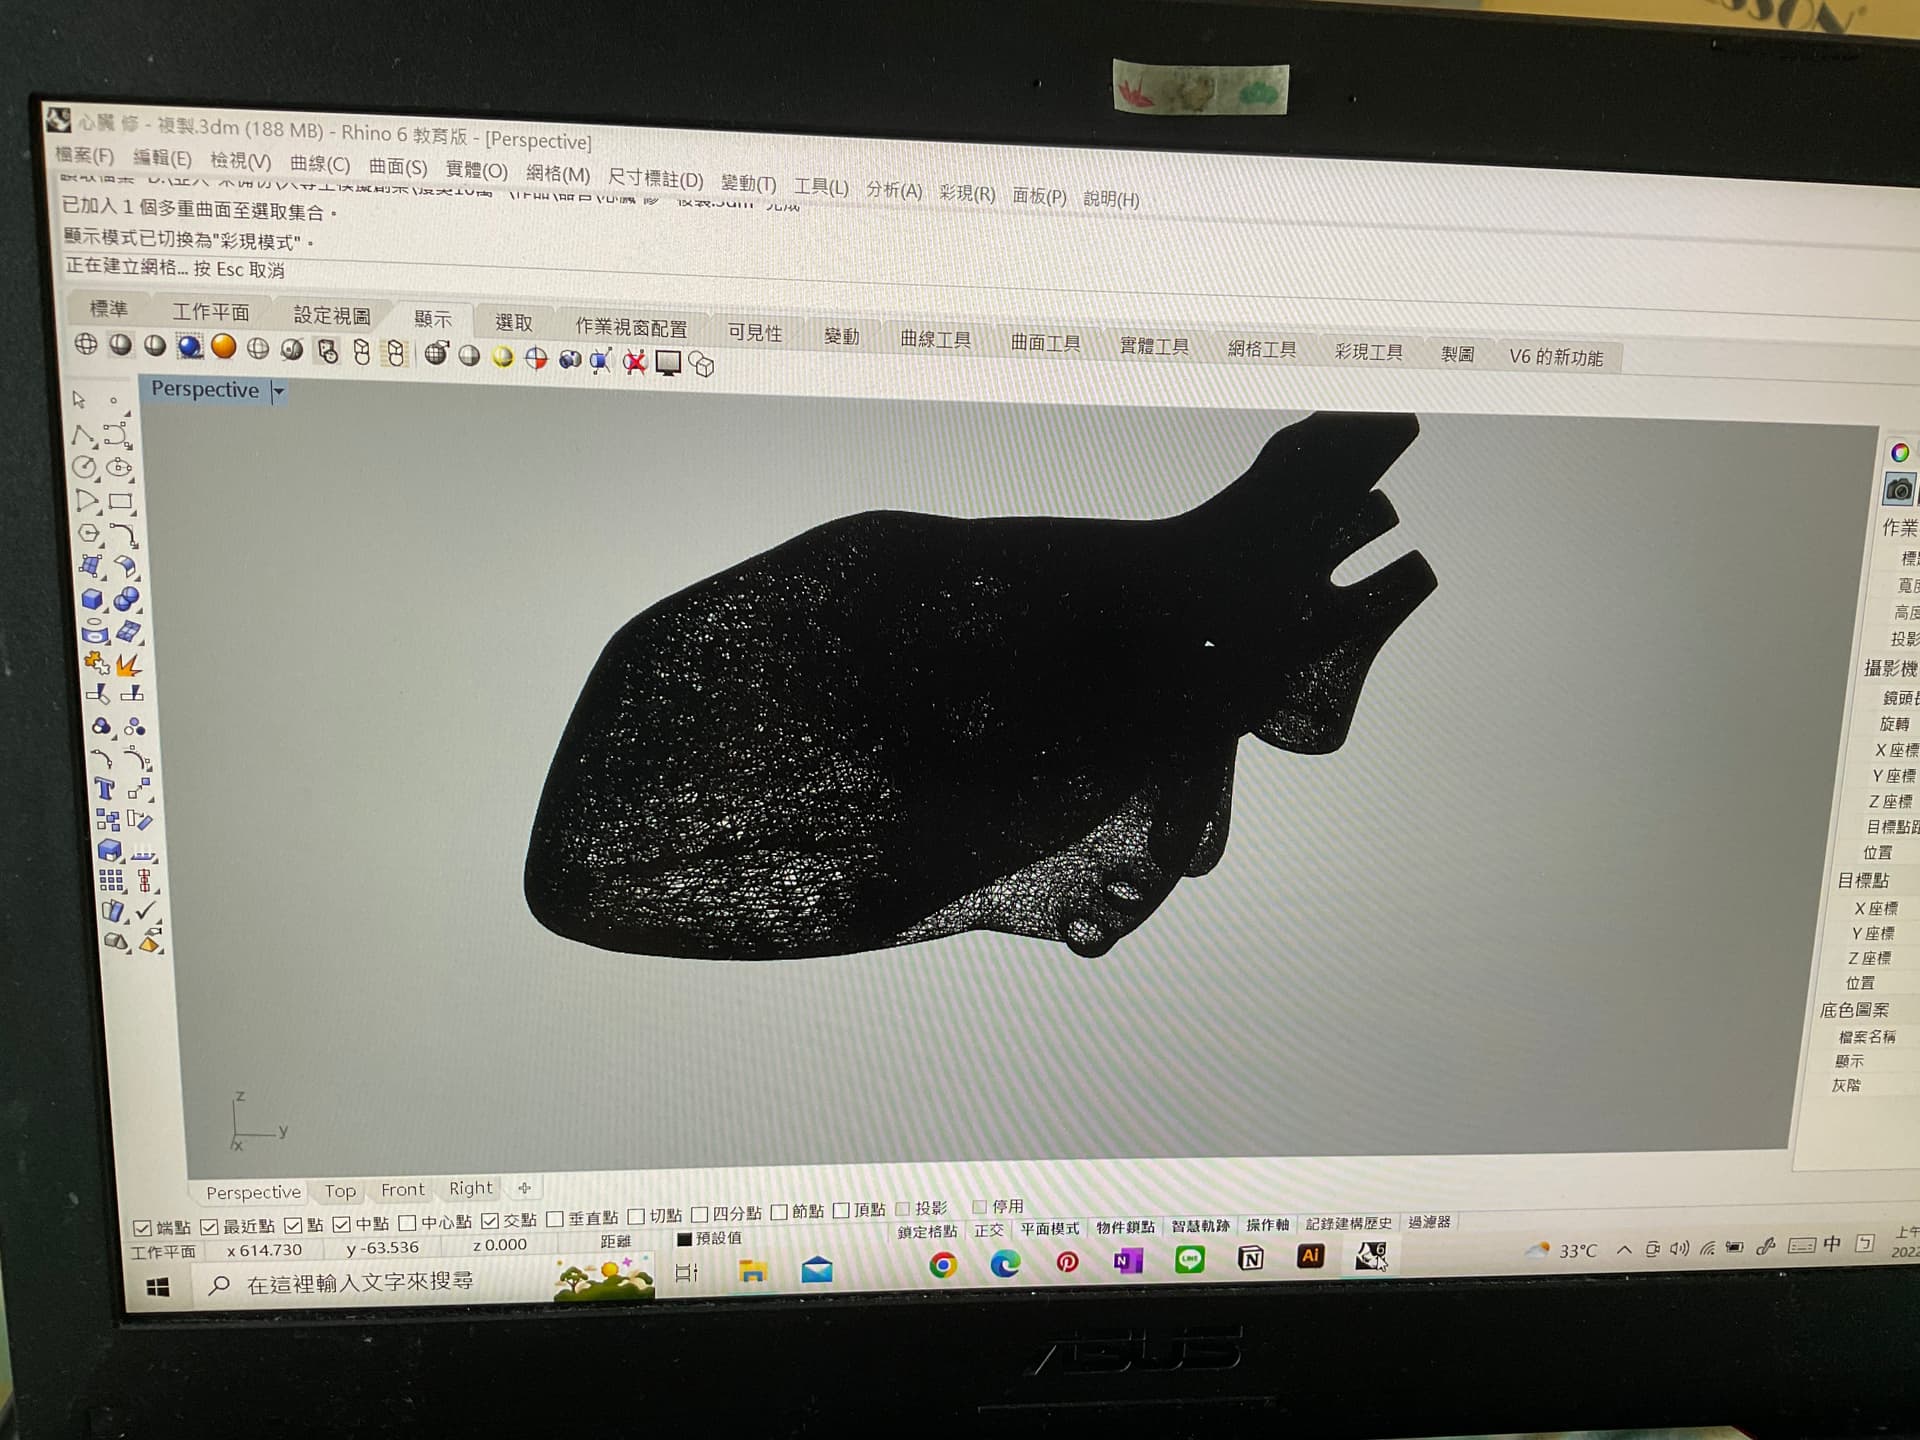Image resolution: width=1920 pixels, height=1440 pixels.
Task: Switch to the Top viewport tab
Action: [x=340, y=1191]
